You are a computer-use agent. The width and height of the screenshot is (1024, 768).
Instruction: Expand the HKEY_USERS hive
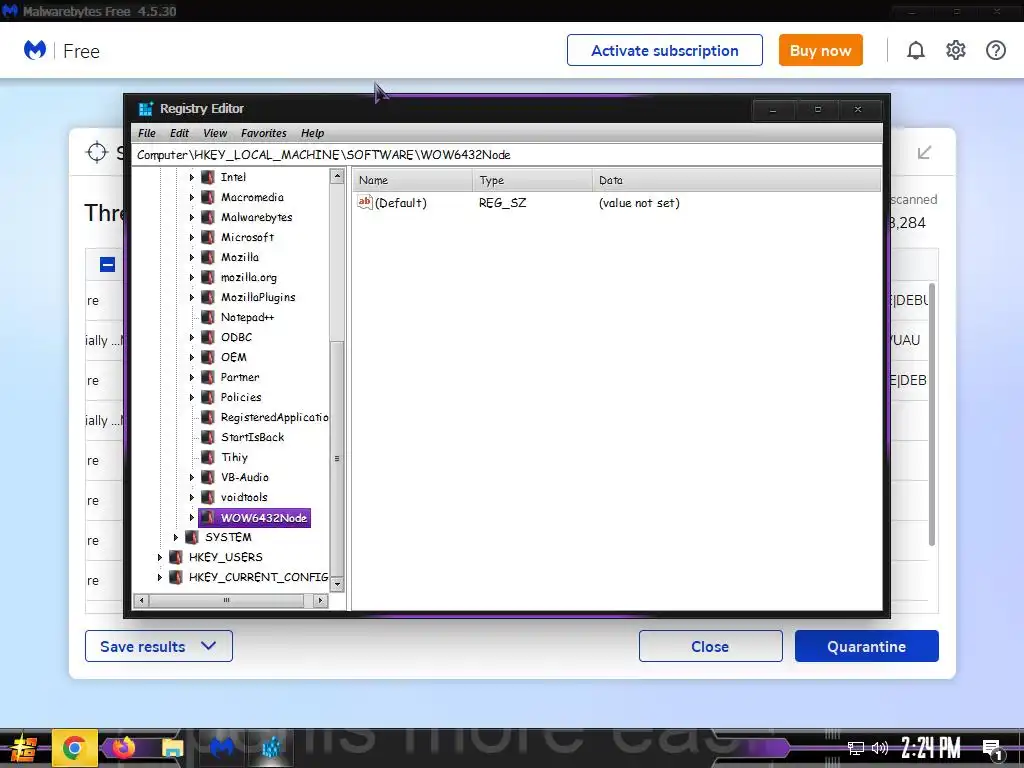[x=159, y=557]
